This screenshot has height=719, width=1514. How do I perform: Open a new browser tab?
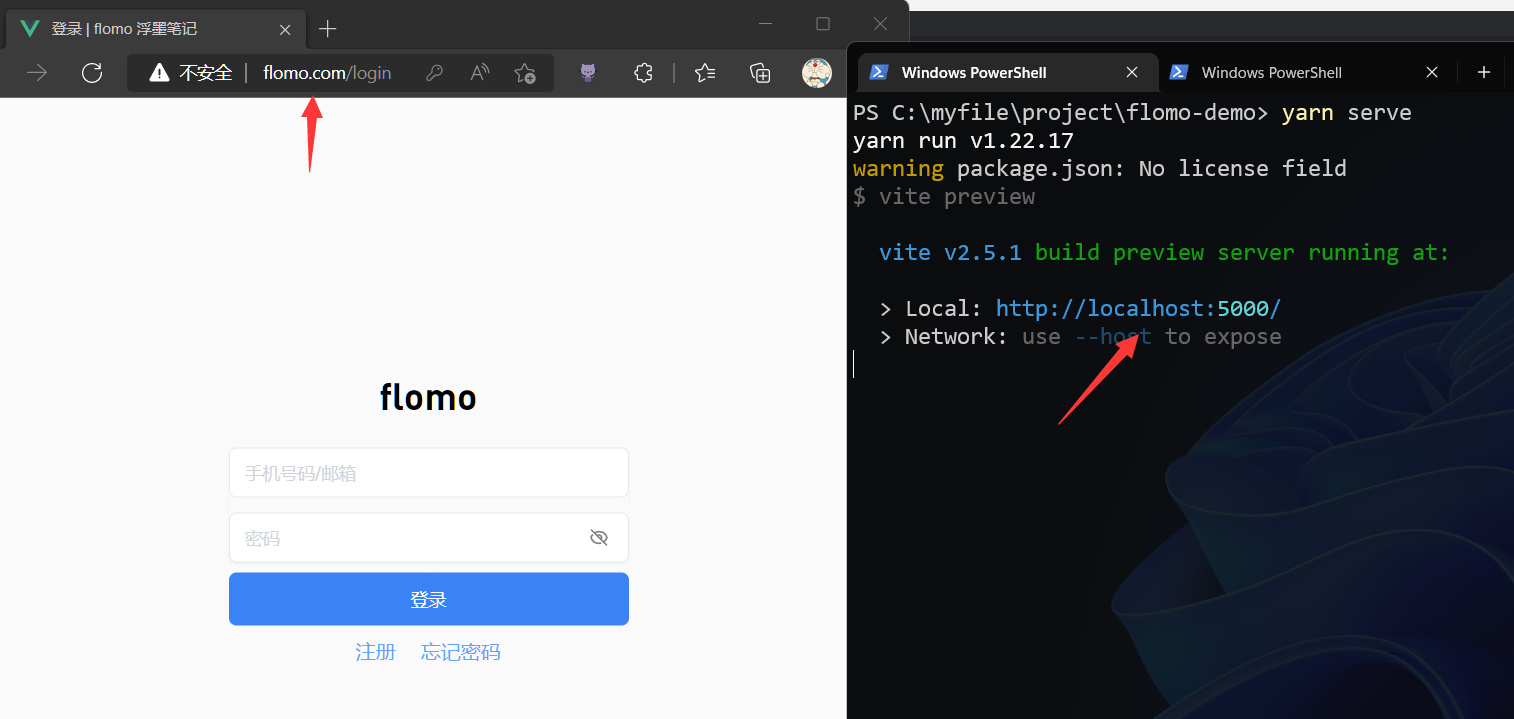(327, 29)
